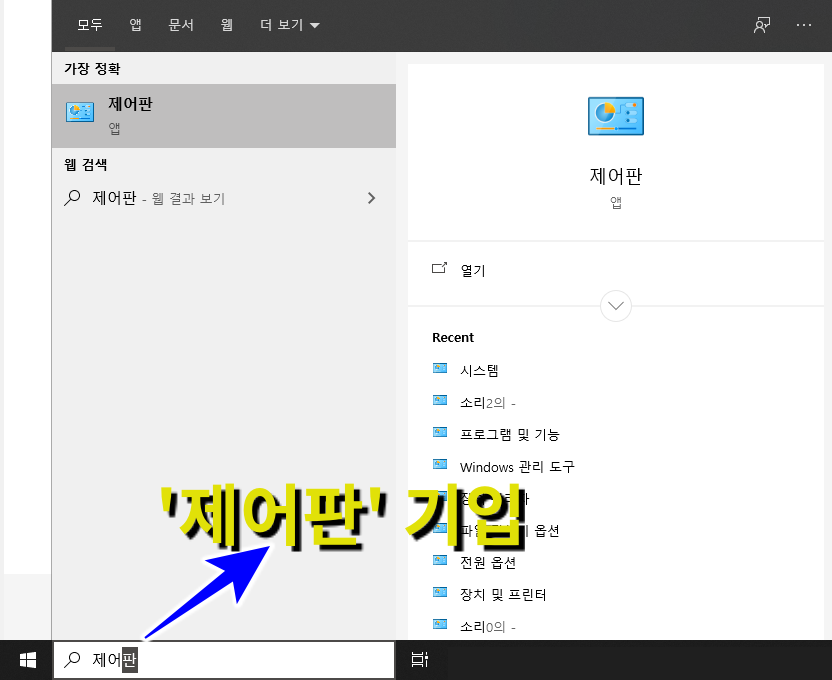Viewport: 832px width, 680px height.
Task: Expand more actions with circular chevron
Action: pos(616,306)
